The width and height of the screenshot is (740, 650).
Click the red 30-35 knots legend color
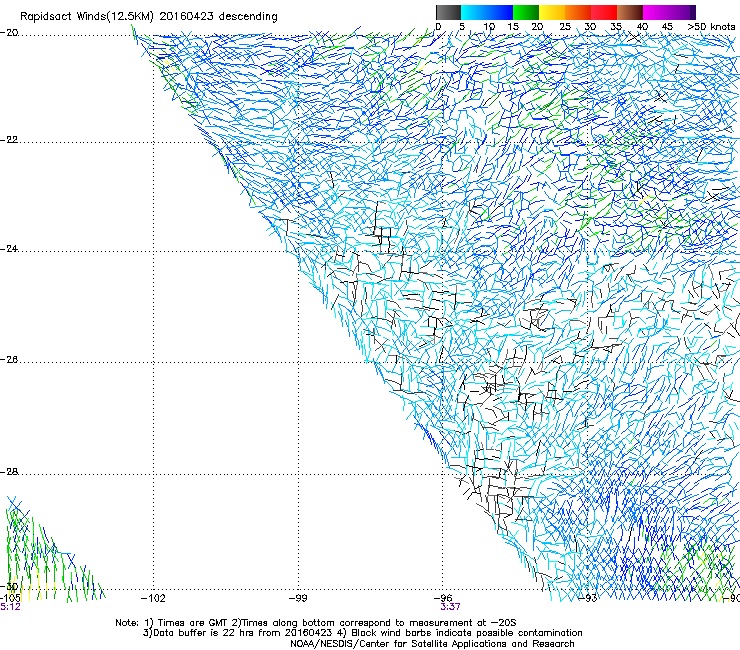(x=604, y=12)
